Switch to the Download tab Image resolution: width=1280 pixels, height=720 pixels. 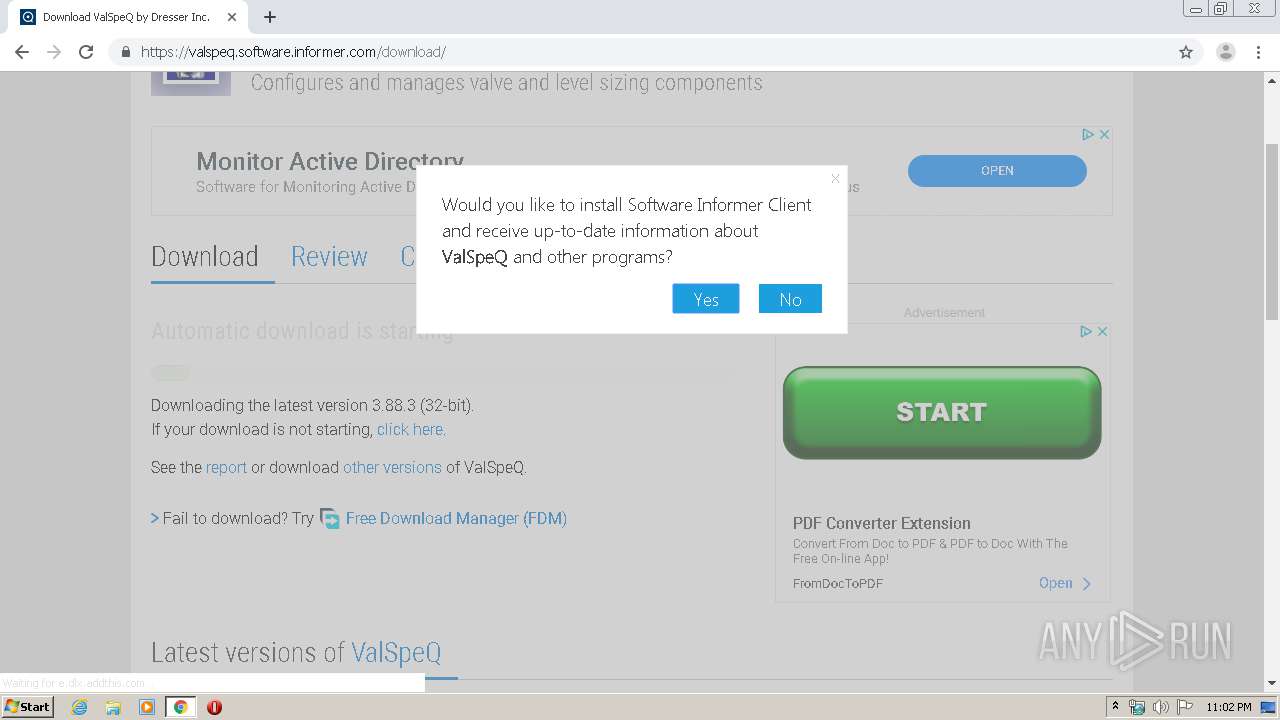205,257
